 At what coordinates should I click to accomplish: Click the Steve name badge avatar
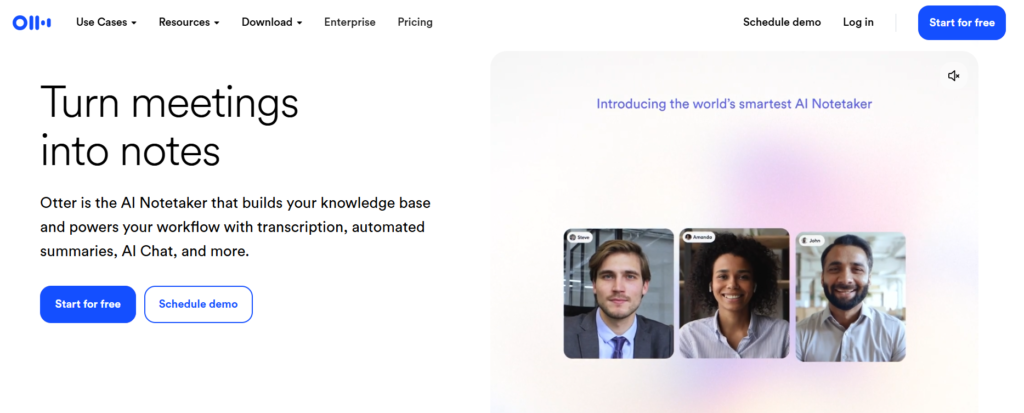point(573,237)
